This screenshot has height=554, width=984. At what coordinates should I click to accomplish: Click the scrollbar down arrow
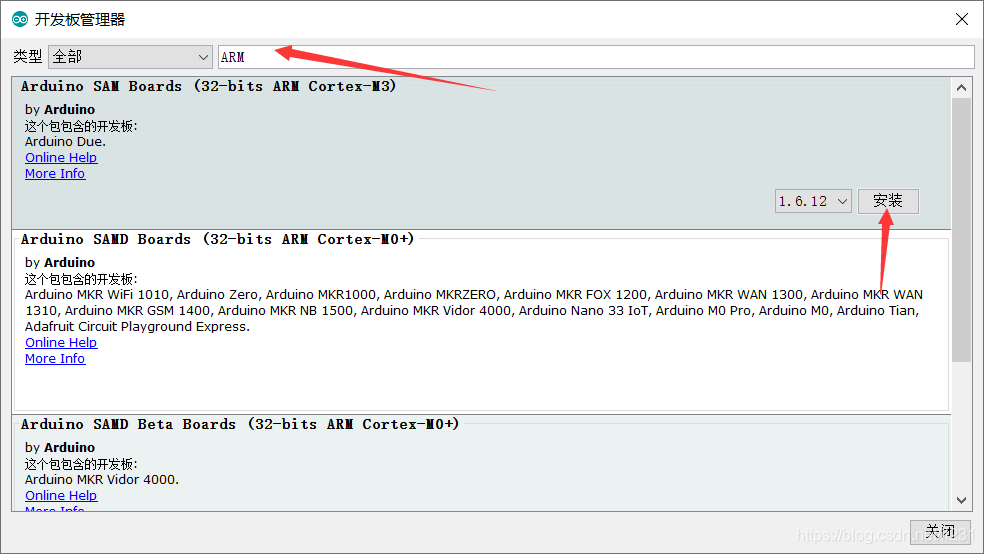[x=961, y=500]
